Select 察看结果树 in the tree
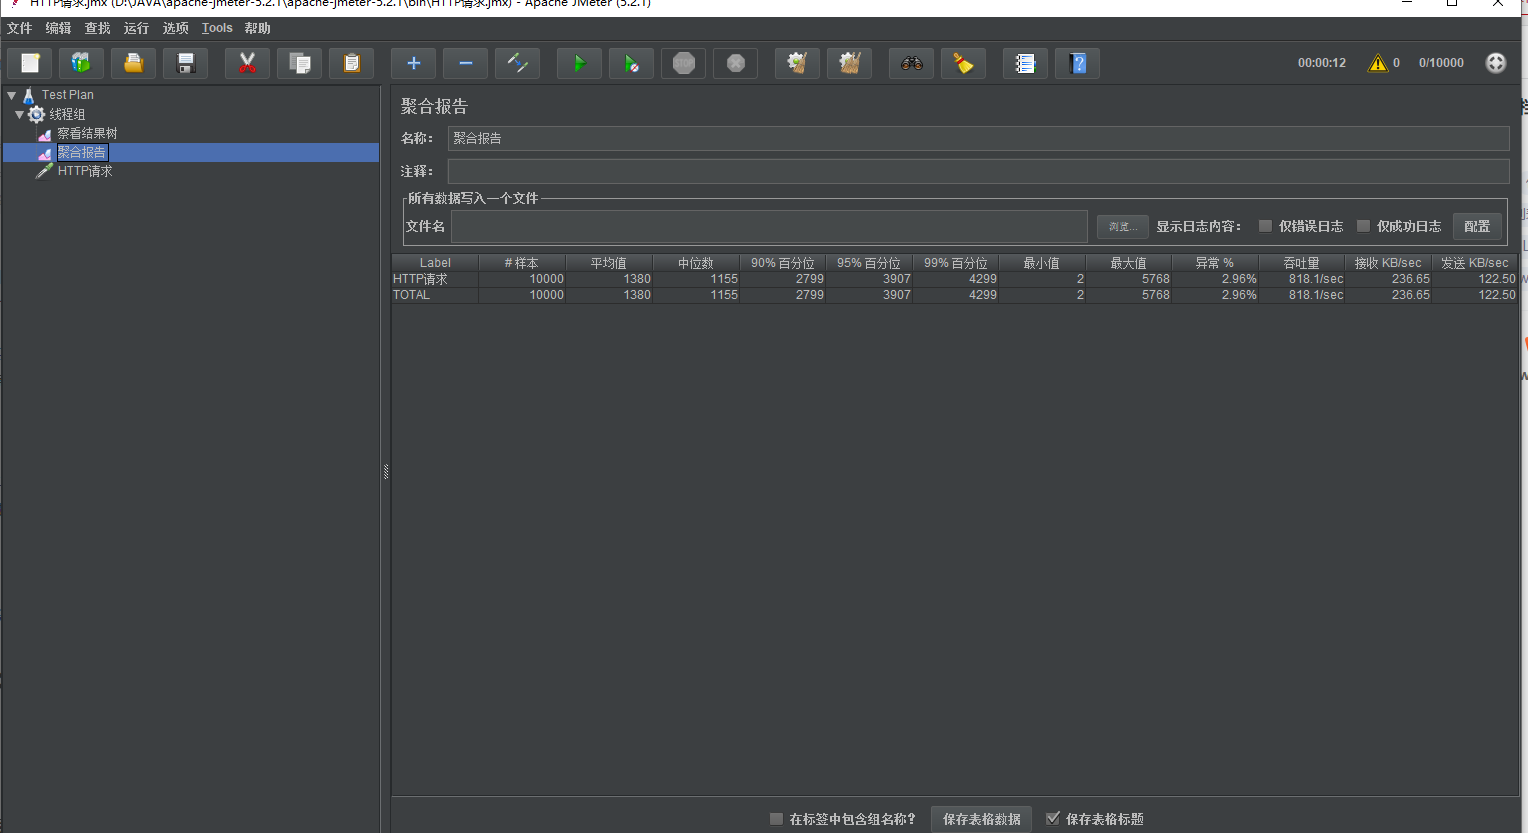 [87, 134]
